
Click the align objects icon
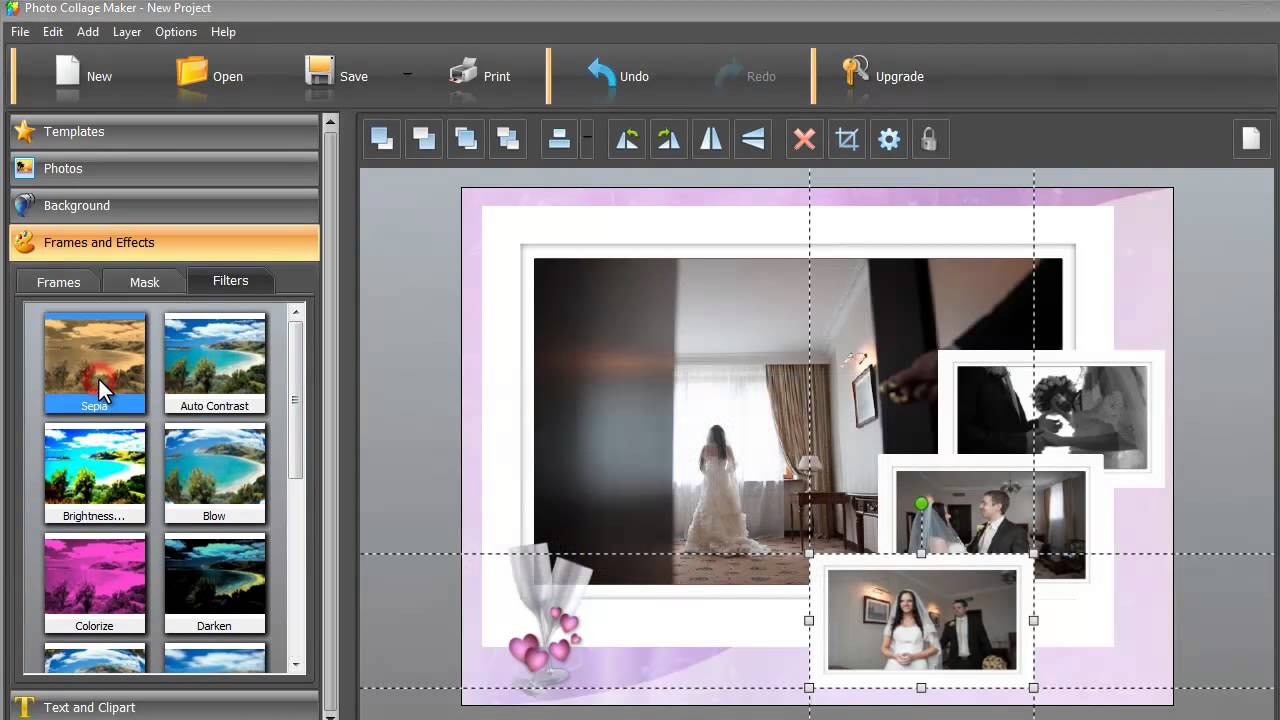click(559, 139)
